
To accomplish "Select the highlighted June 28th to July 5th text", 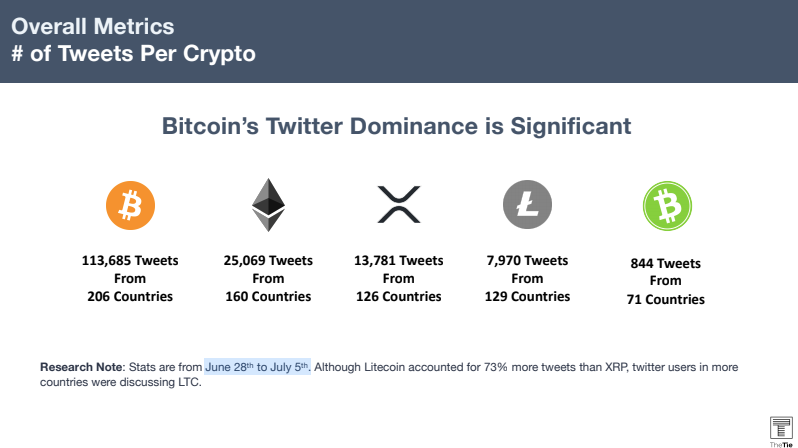I will (x=257, y=367).
